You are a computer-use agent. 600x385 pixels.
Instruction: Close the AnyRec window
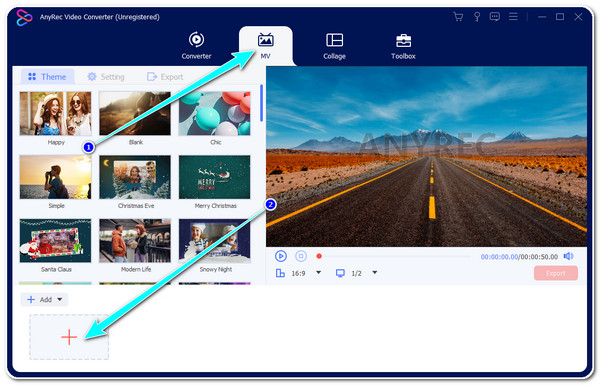[x=578, y=16]
